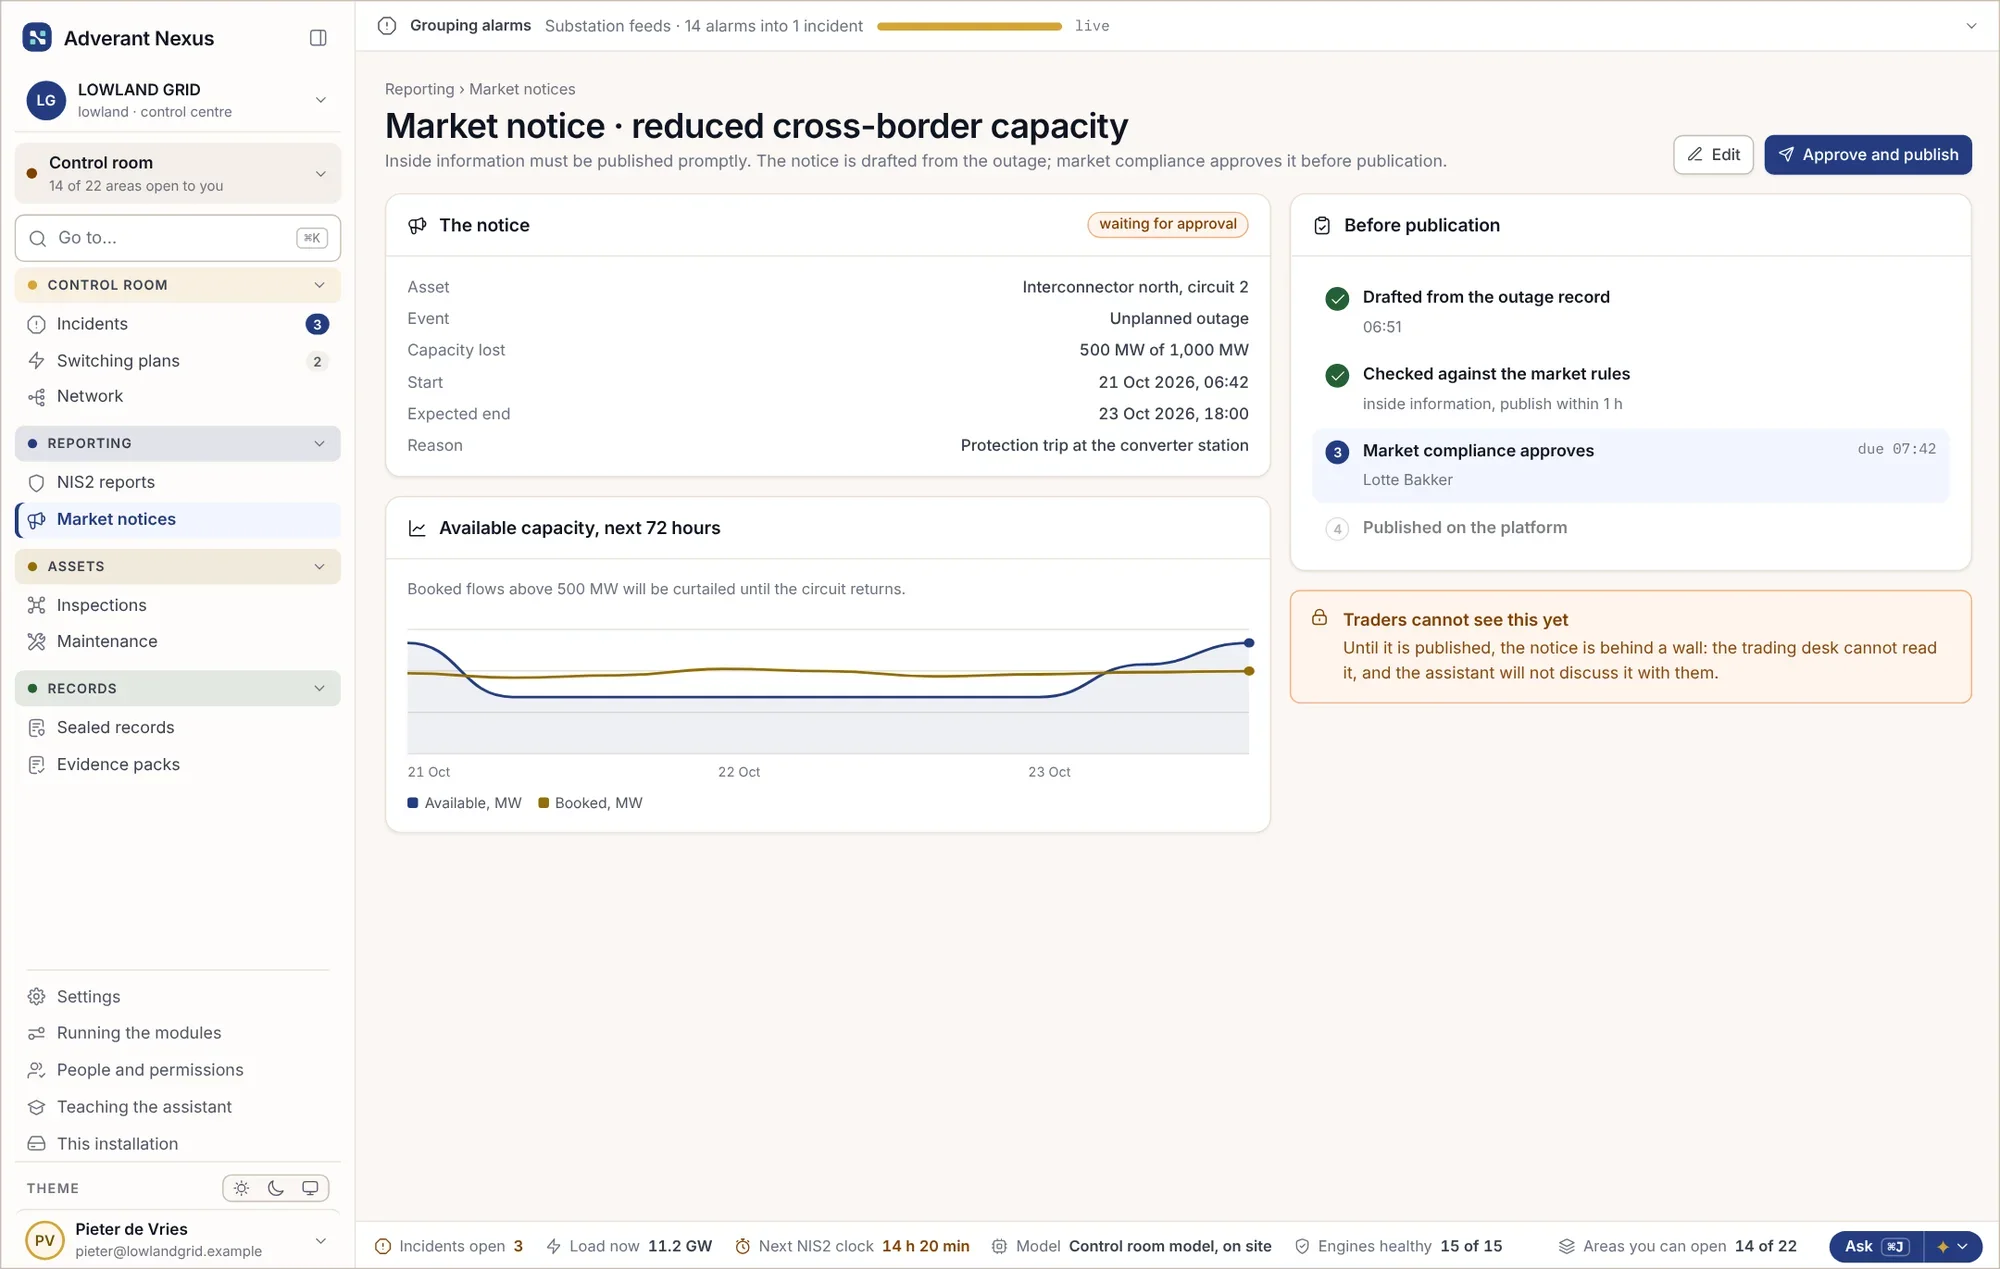The height and width of the screenshot is (1269, 2000).
Task: Open Market notices in the sidebar
Action: [x=178, y=520]
